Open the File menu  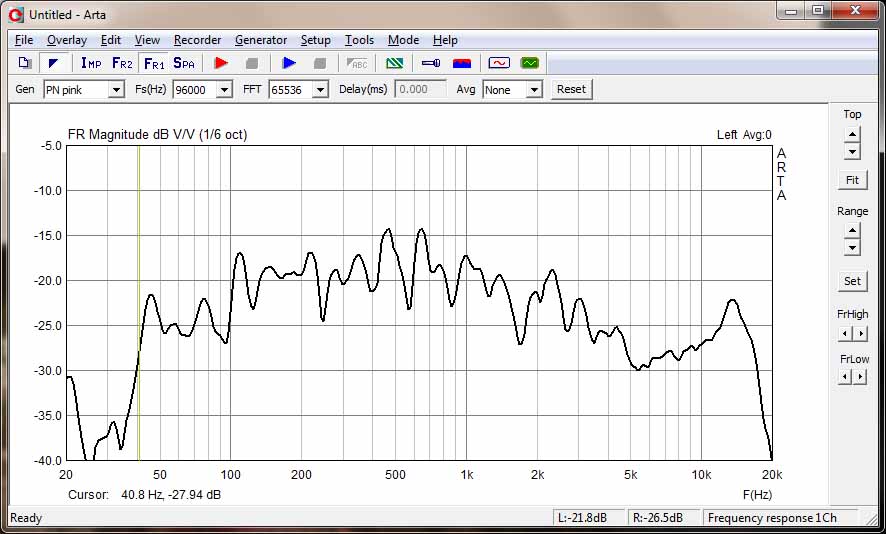click(24, 40)
